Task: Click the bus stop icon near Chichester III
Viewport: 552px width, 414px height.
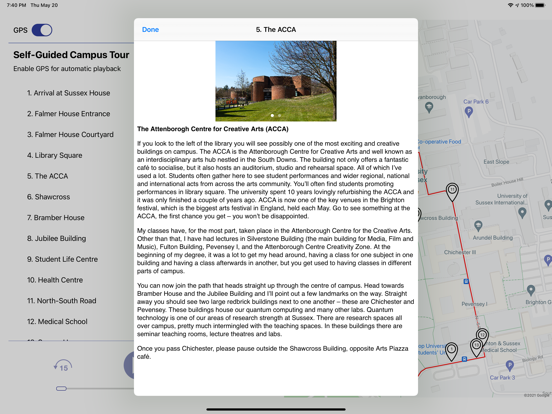Action: [466, 281]
